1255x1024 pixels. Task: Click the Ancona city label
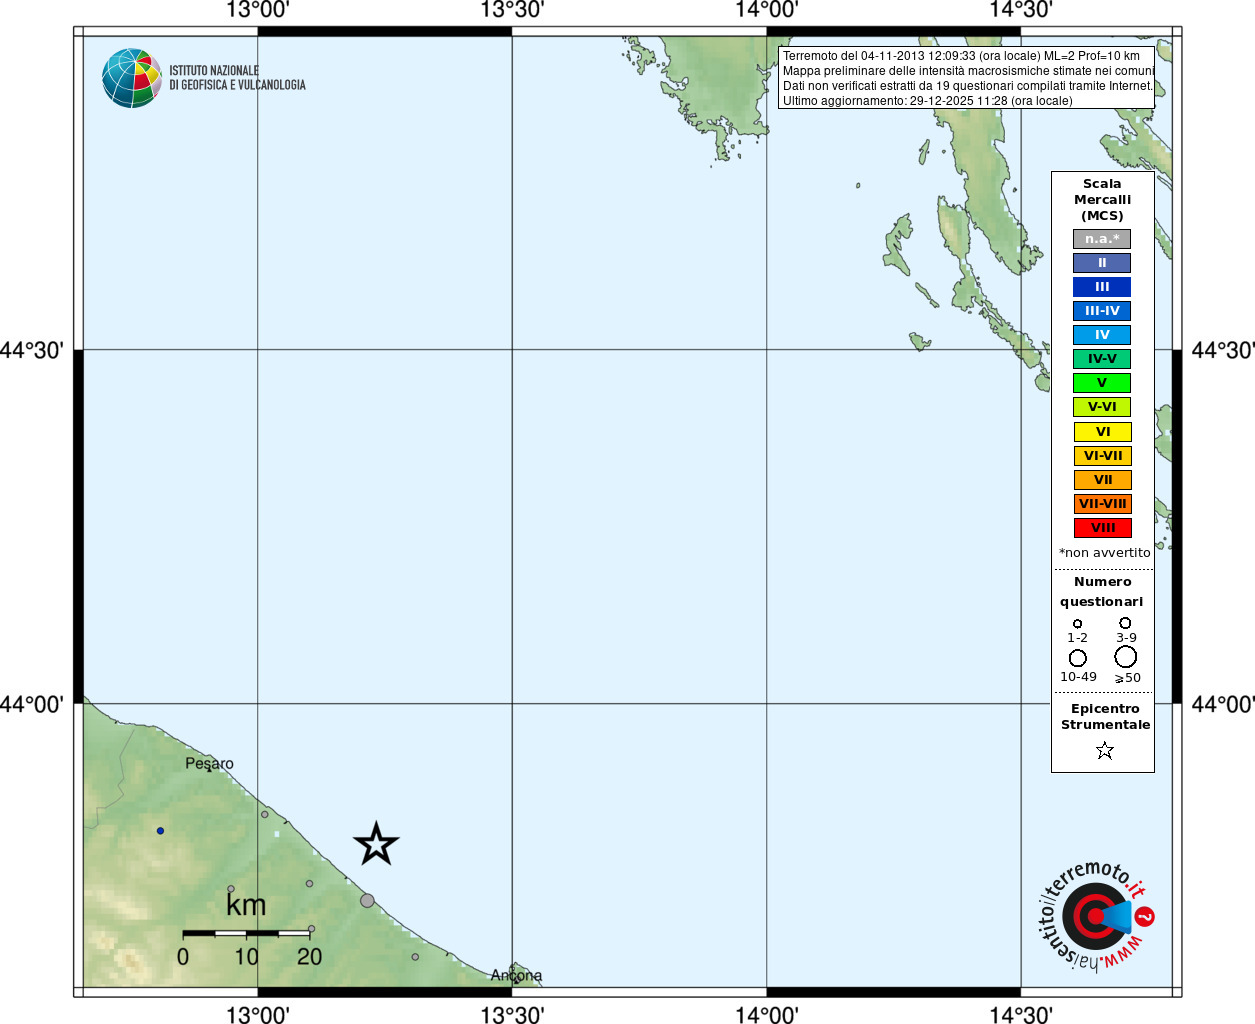pyautogui.click(x=516, y=975)
